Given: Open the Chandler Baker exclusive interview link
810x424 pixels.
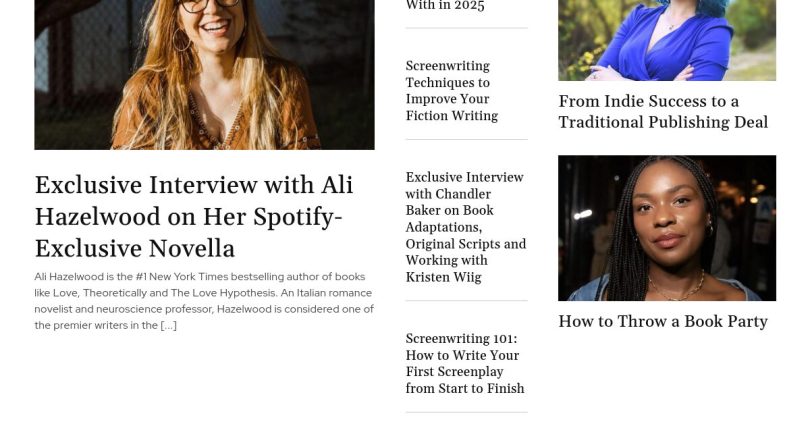Looking at the screenshot, I should pos(465,227).
